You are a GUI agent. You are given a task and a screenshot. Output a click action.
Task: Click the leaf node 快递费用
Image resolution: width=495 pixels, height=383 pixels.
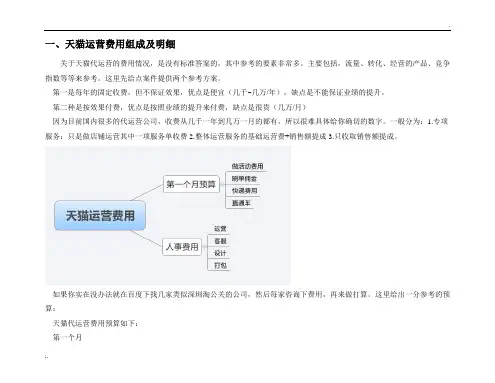[x=244, y=191]
